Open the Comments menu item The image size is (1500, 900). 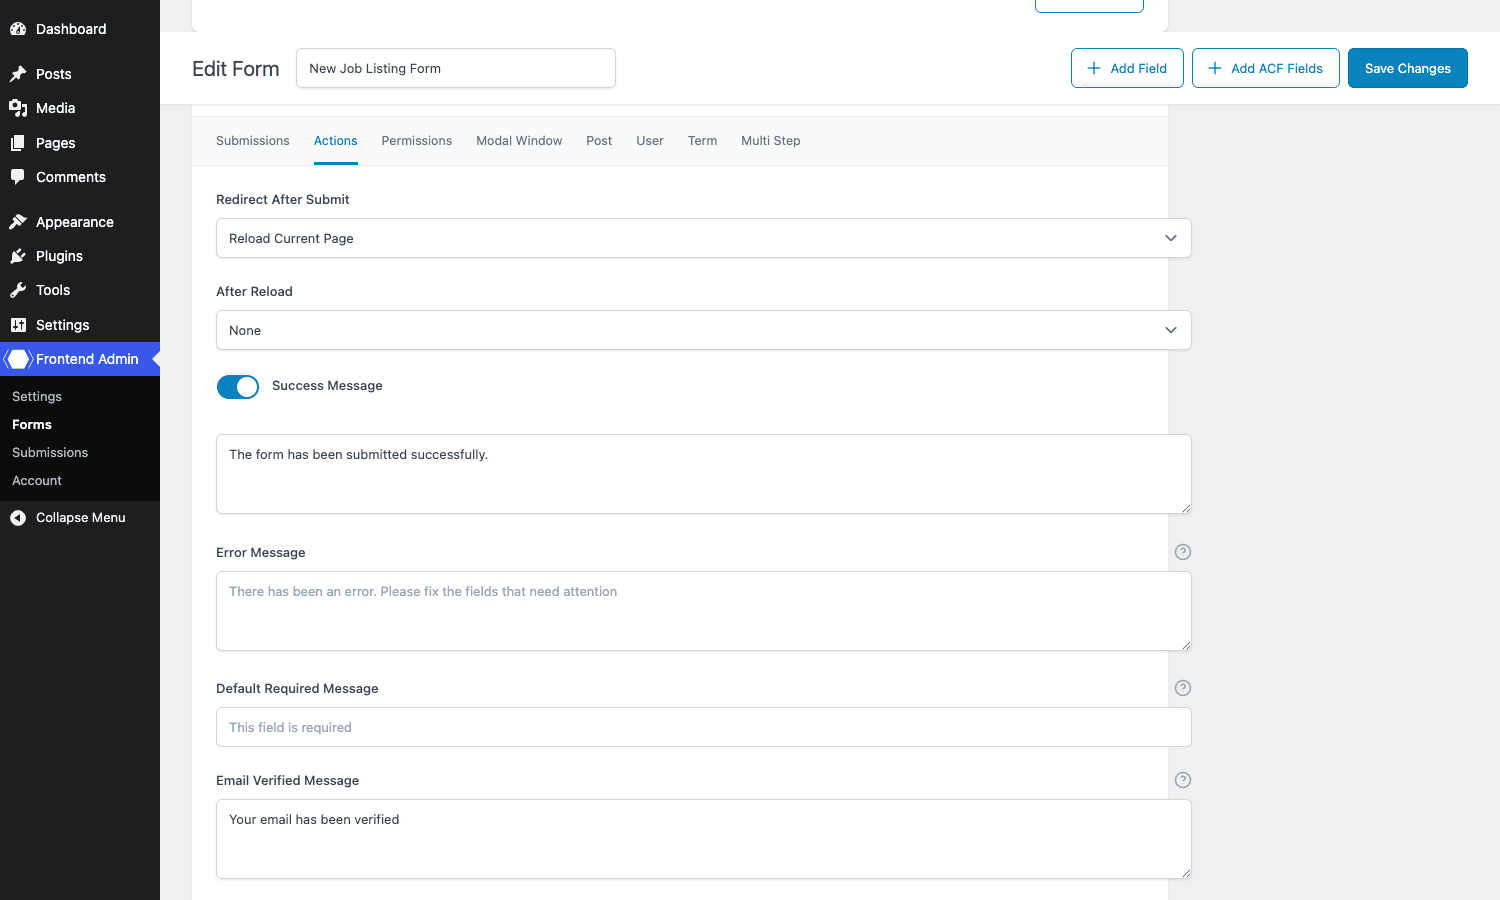tap(80, 177)
